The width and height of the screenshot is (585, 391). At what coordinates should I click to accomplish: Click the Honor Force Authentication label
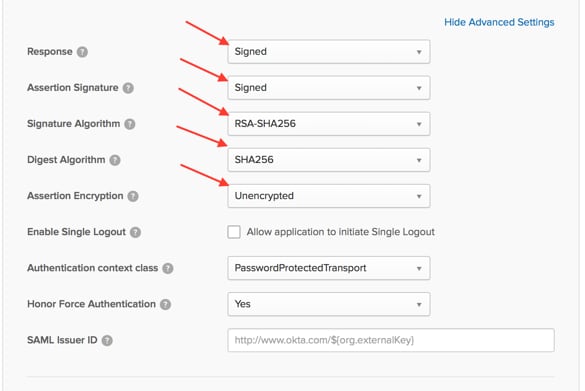(x=91, y=304)
